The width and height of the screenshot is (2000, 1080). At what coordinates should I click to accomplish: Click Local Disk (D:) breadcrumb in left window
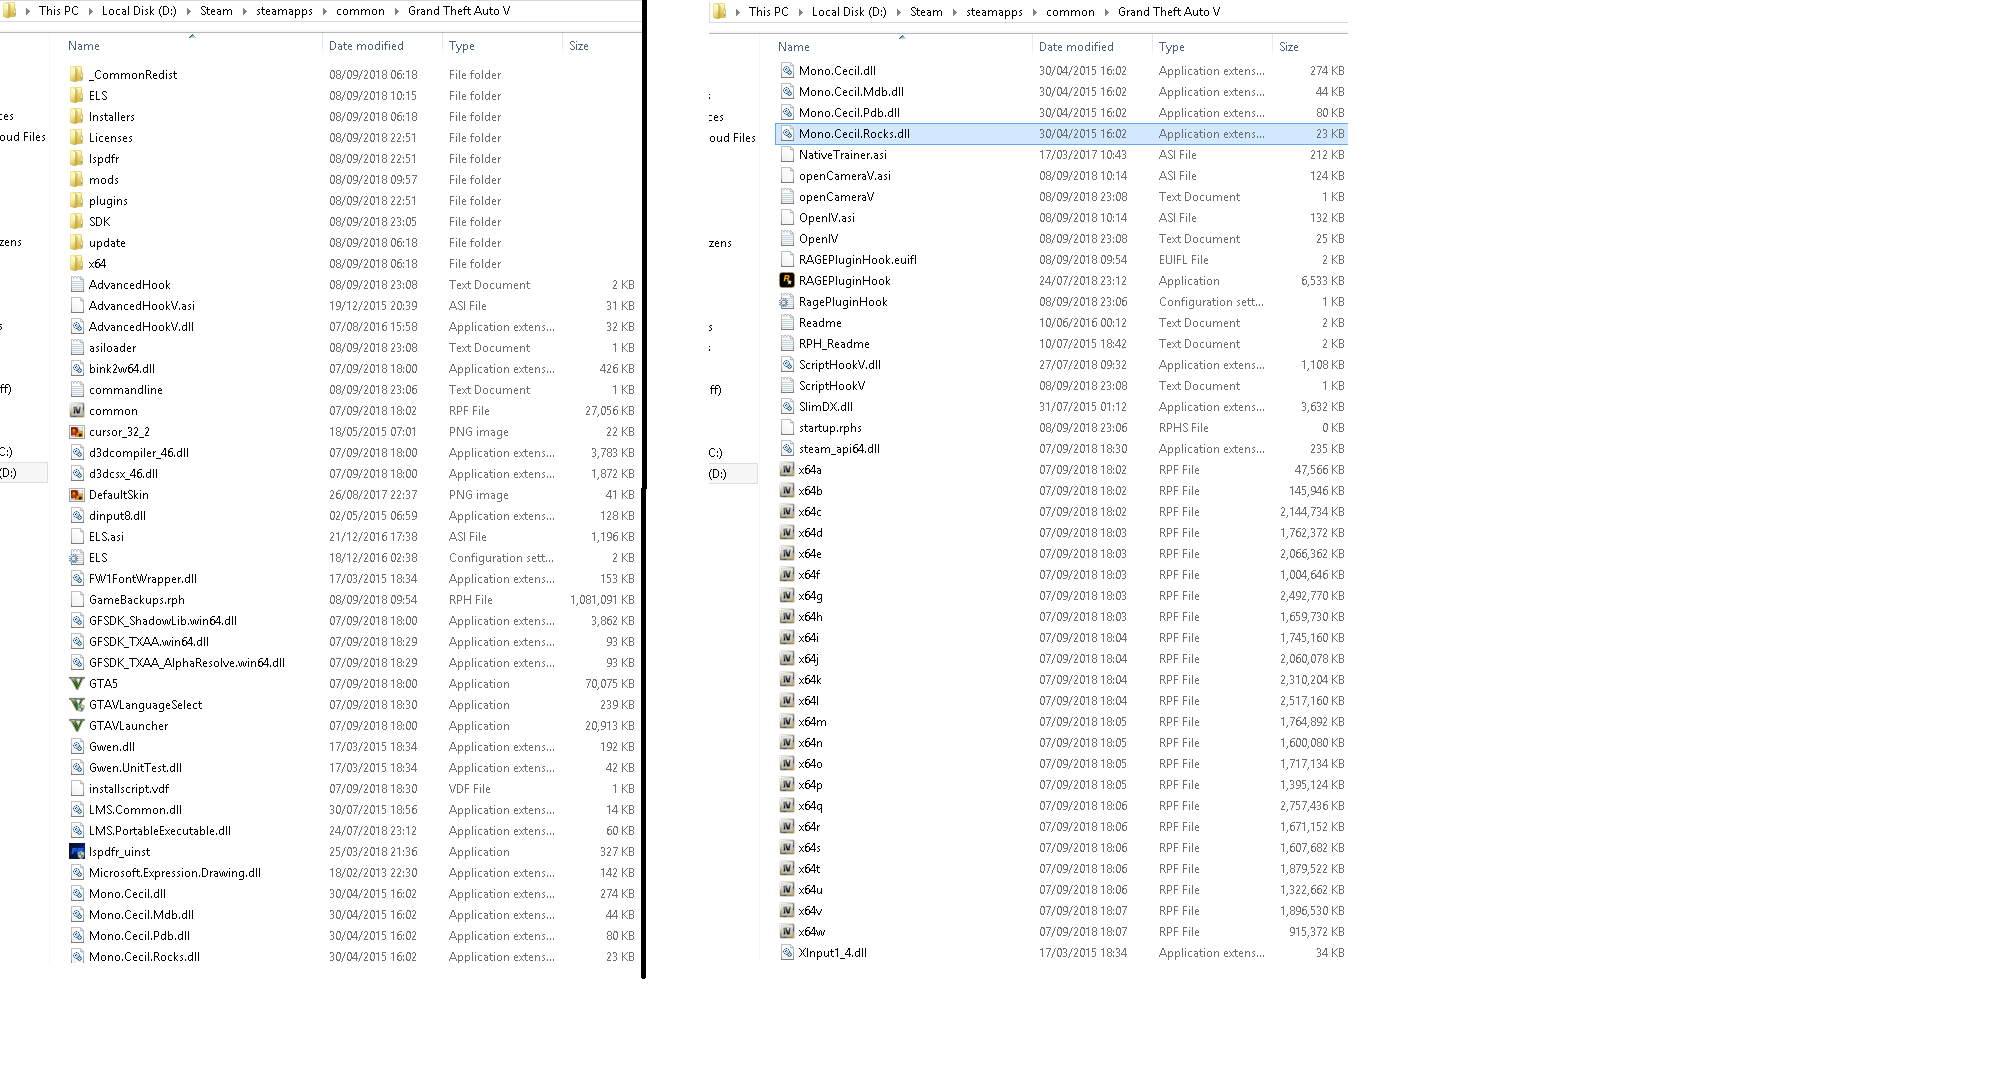point(139,11)
